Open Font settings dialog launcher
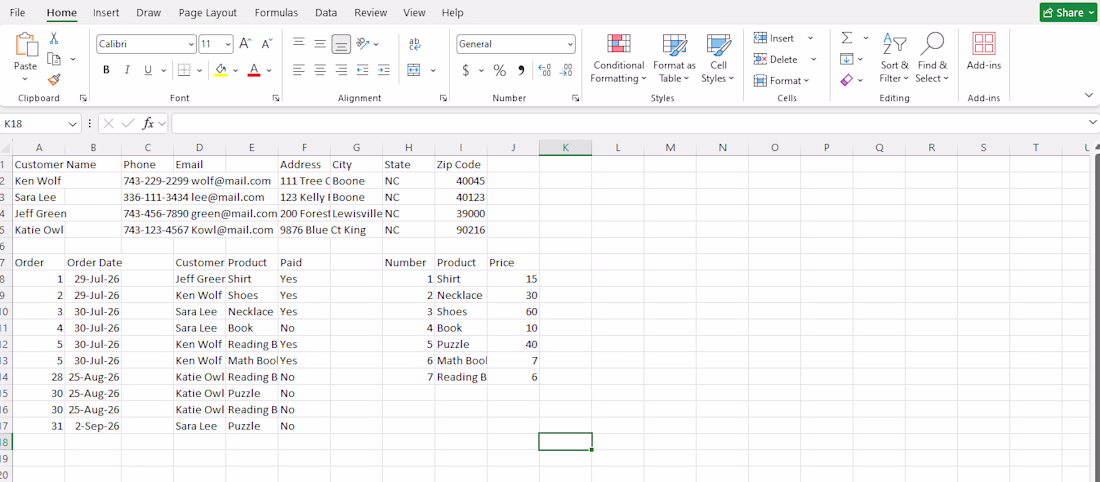The height and width of the screenshot is (482, 1100). (x=276, y=98)
